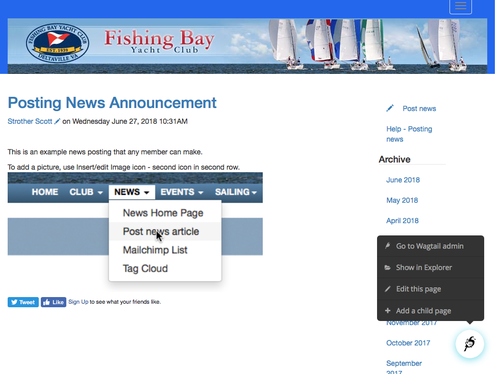The image size is (500, 374).
Task: Open the Posting News Announcement title link
Action: [x=112, y=103]
